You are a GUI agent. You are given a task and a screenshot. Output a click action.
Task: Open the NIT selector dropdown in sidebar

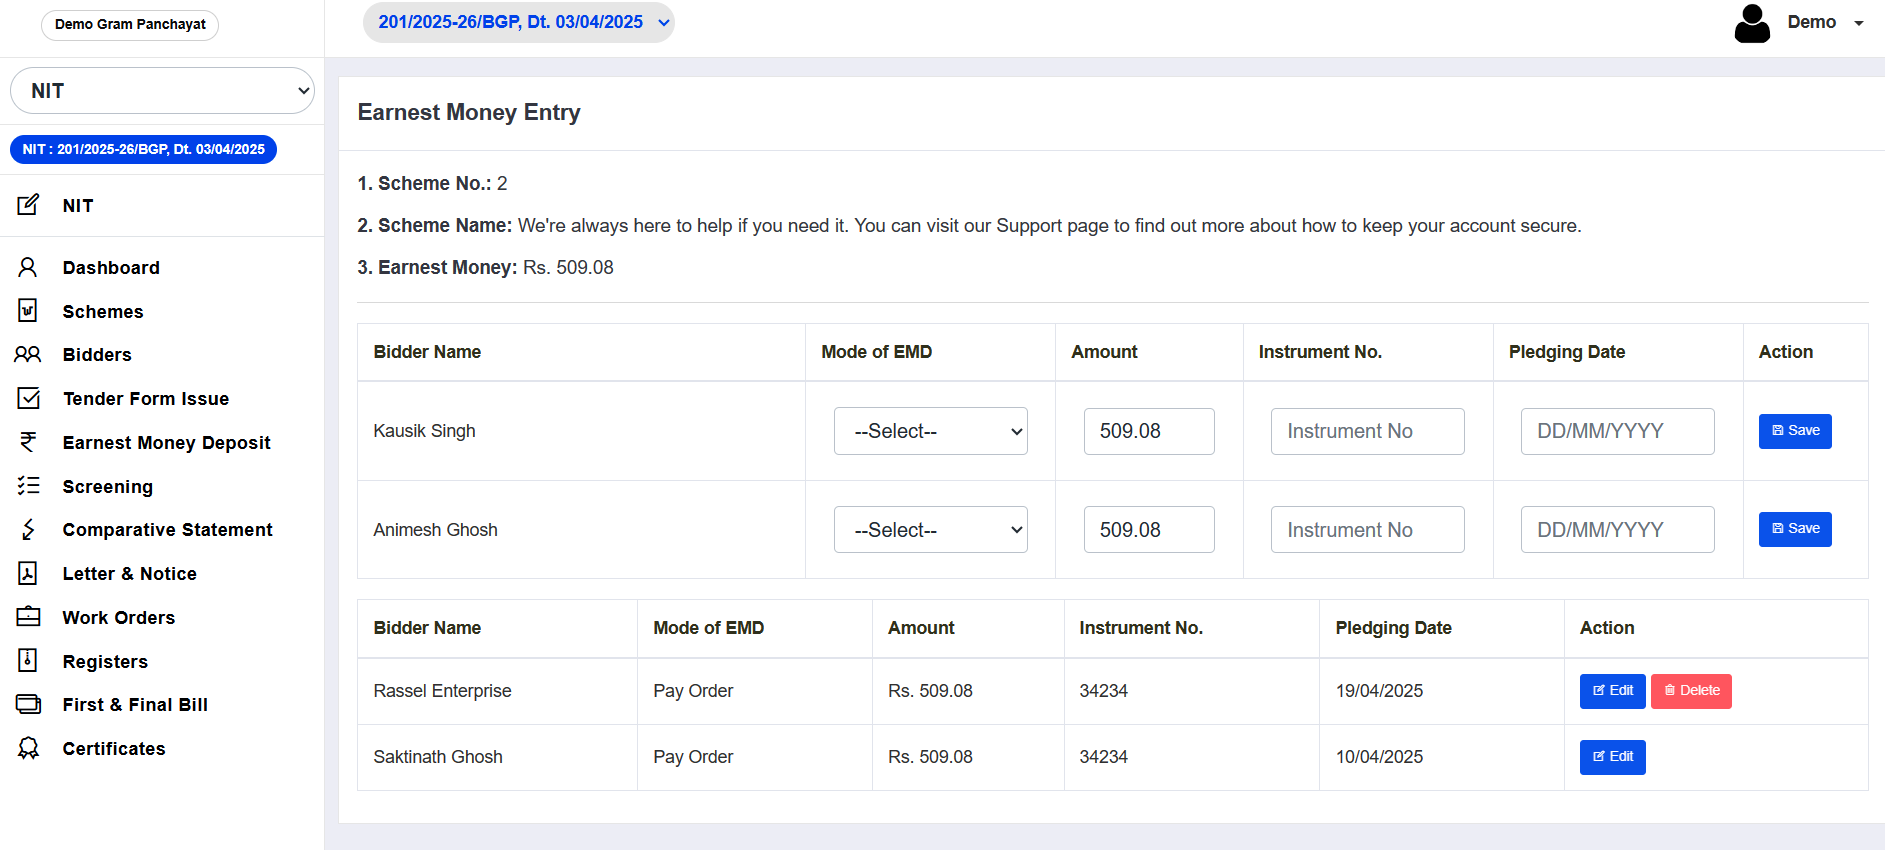tap(162, 91)
